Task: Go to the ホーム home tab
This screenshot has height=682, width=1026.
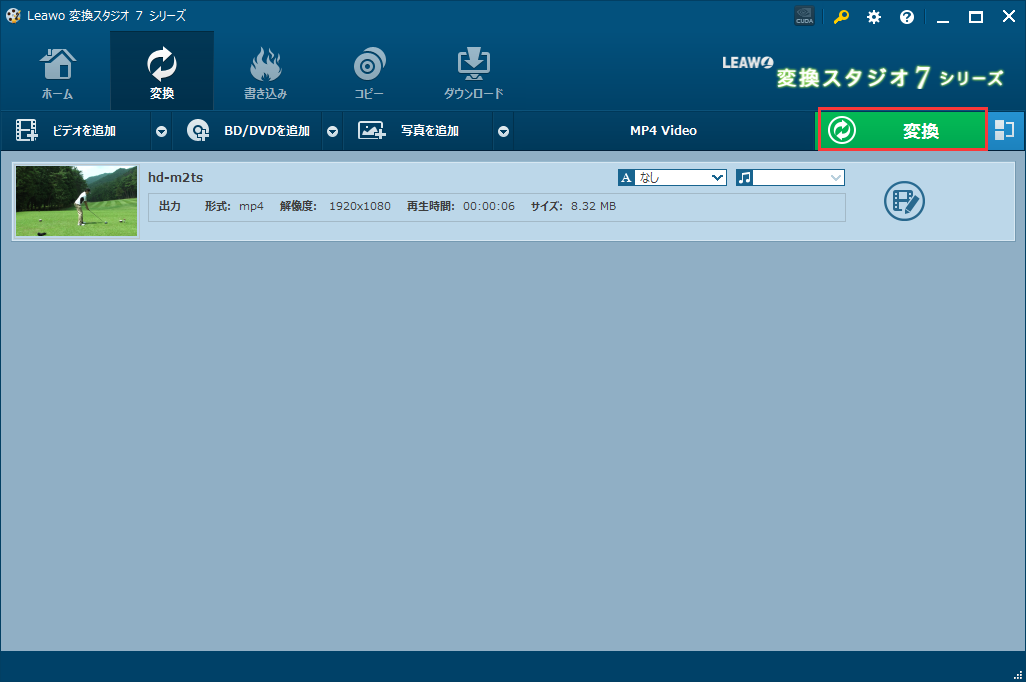Action: point(57,73)
